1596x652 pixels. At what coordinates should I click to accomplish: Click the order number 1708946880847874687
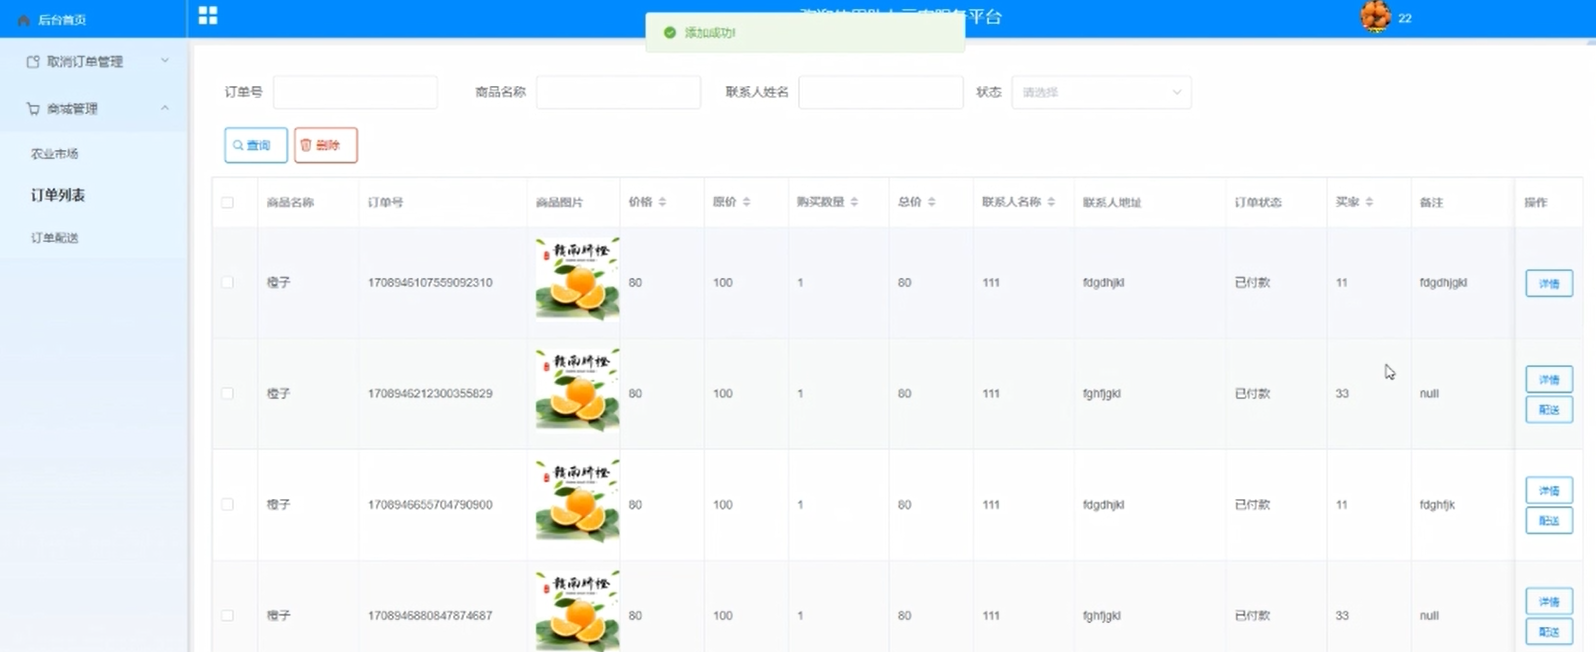(x=430, y=616)
